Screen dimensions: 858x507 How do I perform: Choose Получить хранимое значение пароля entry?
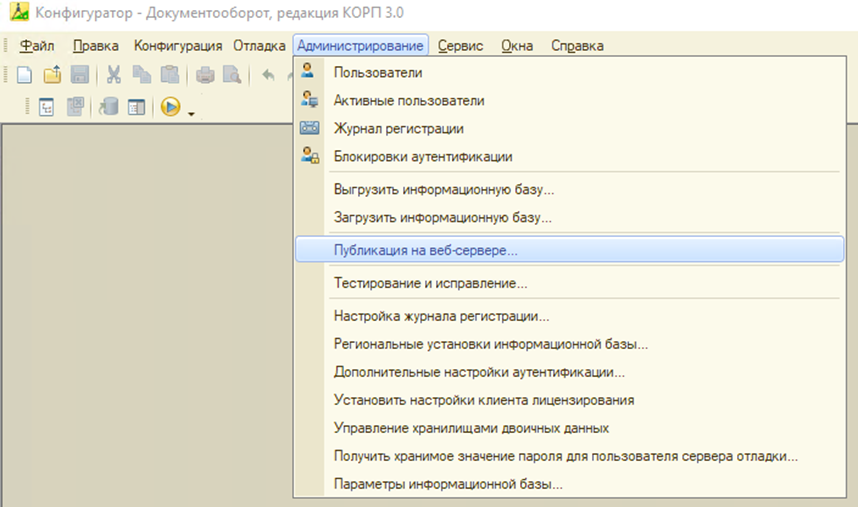(570, 456)
